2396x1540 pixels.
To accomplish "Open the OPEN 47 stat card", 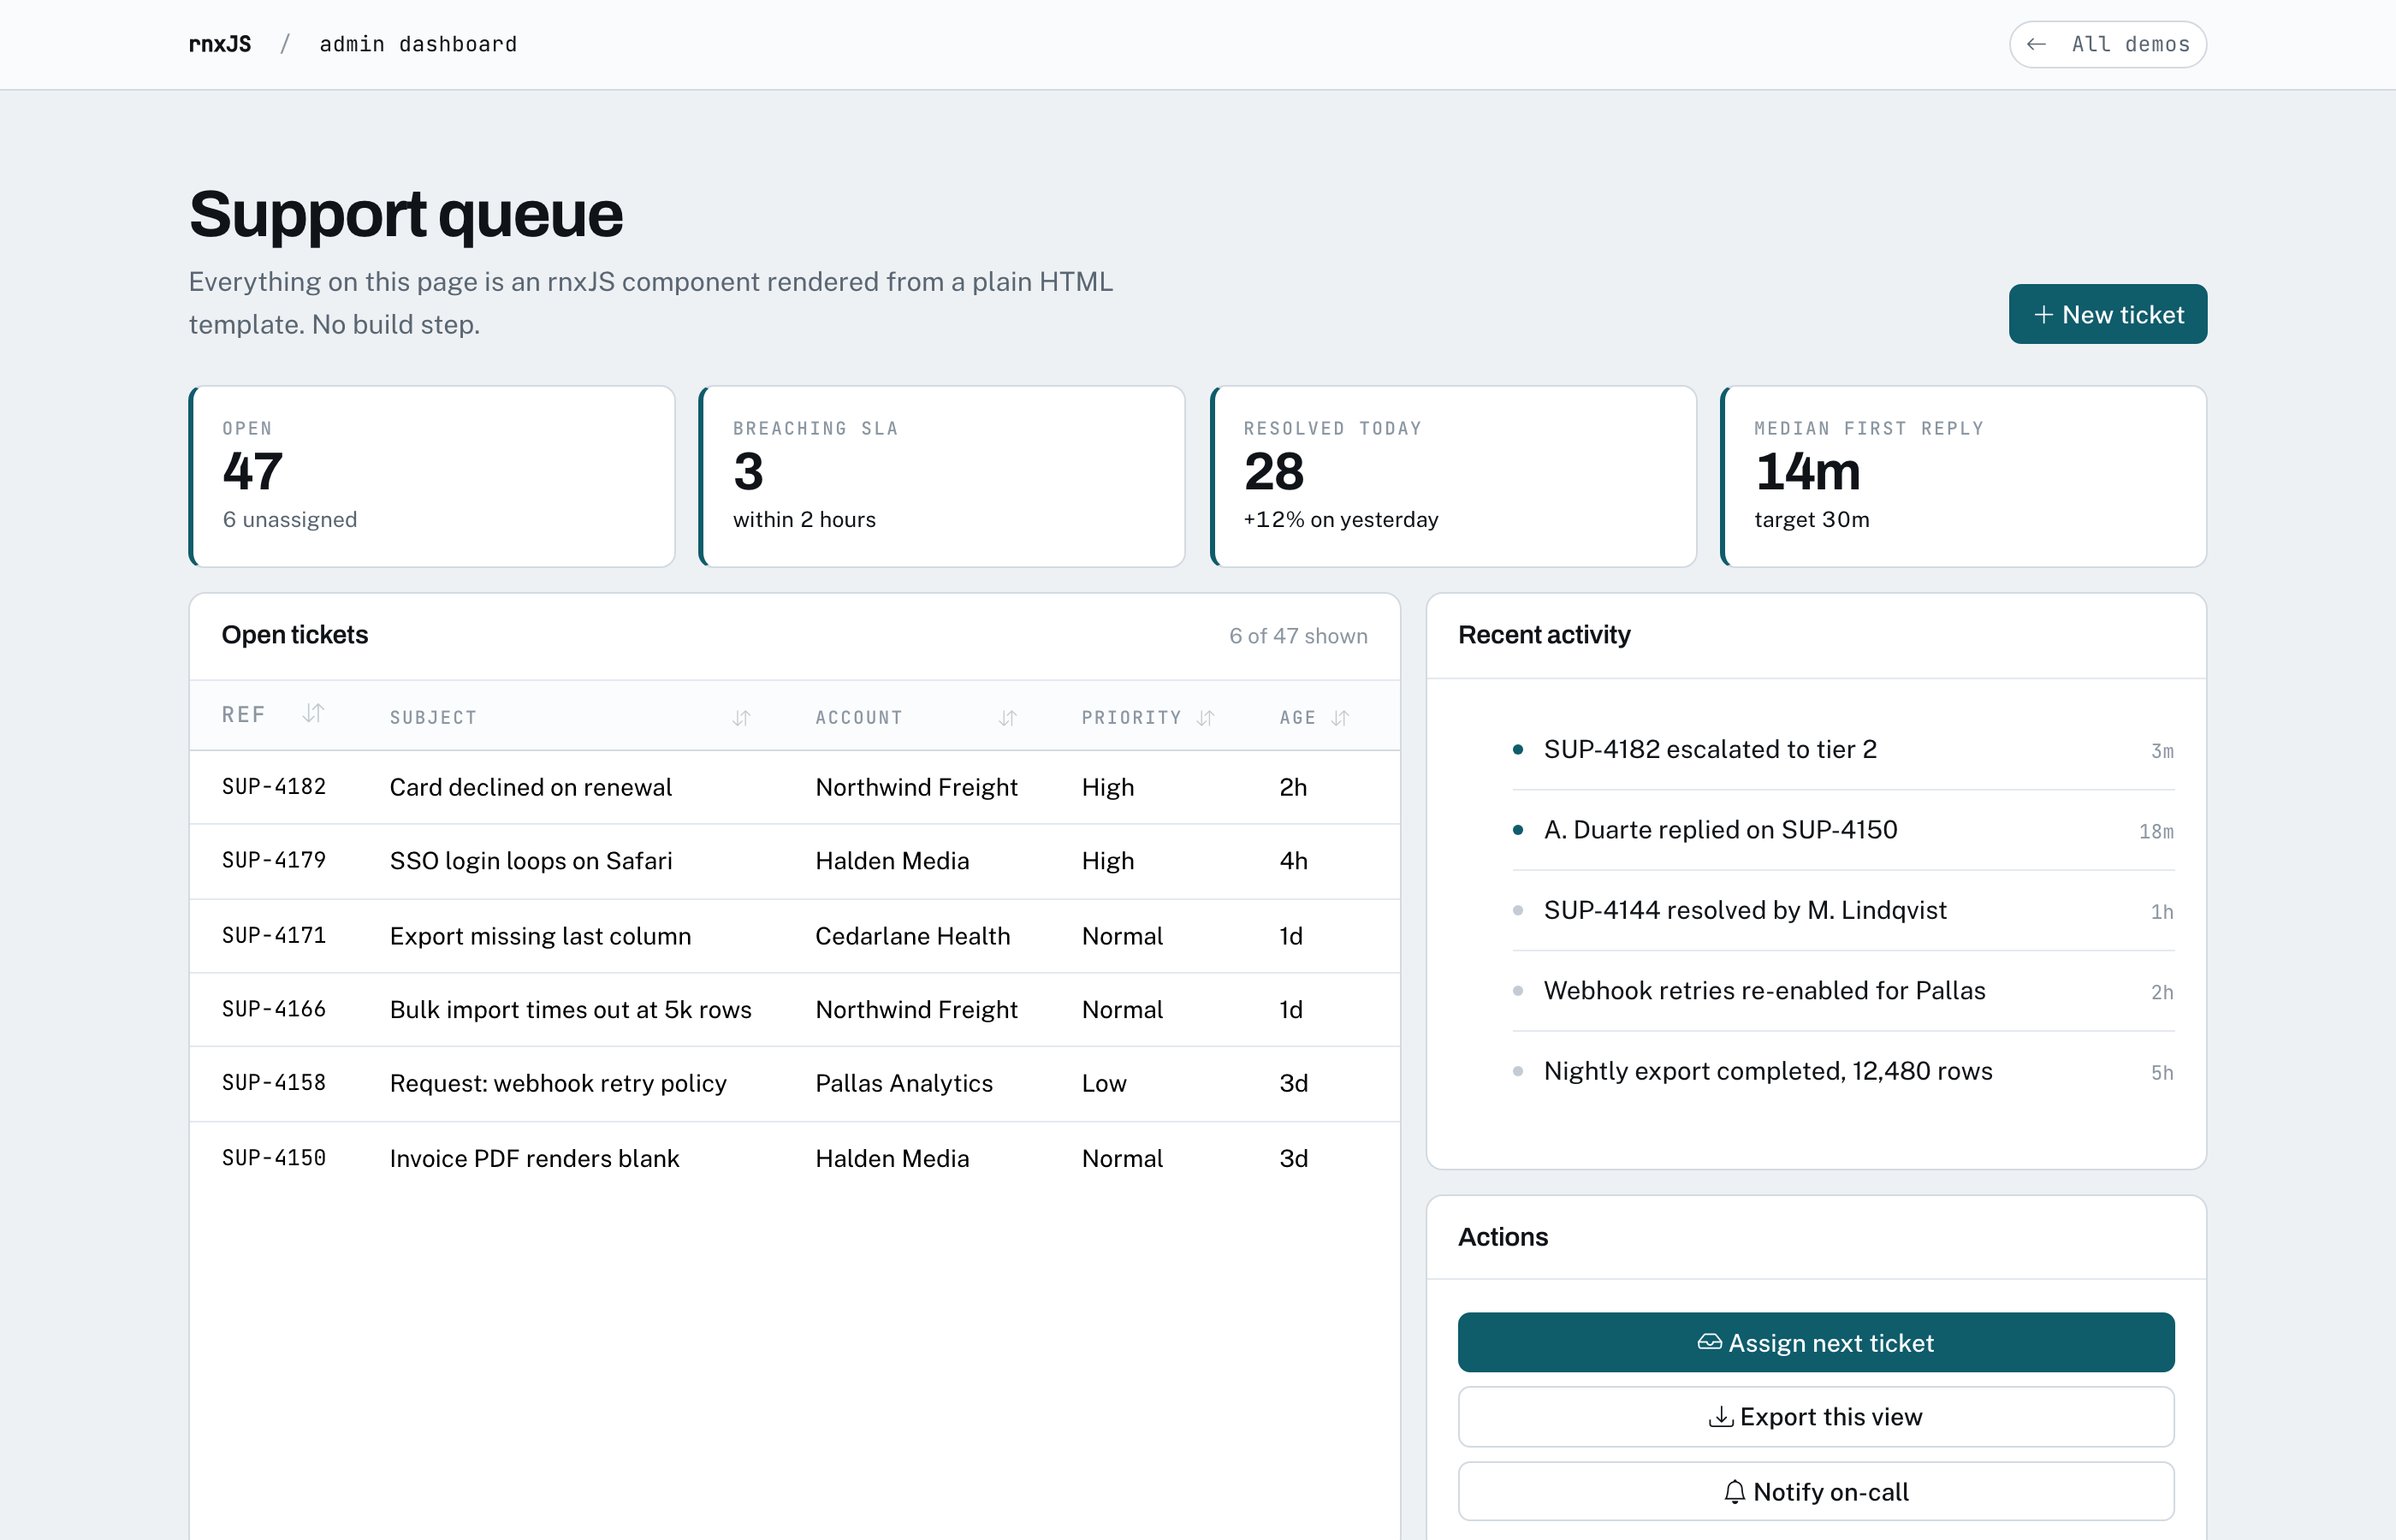I will click(x=432, y=476).
